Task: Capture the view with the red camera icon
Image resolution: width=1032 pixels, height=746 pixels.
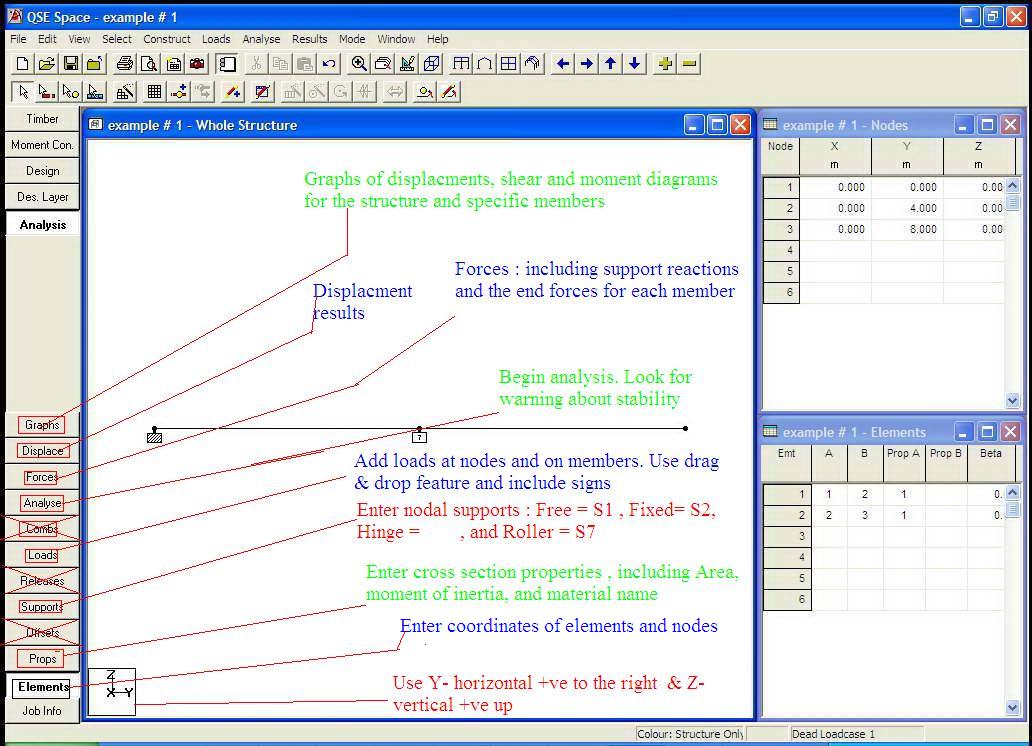Action: 197,64
